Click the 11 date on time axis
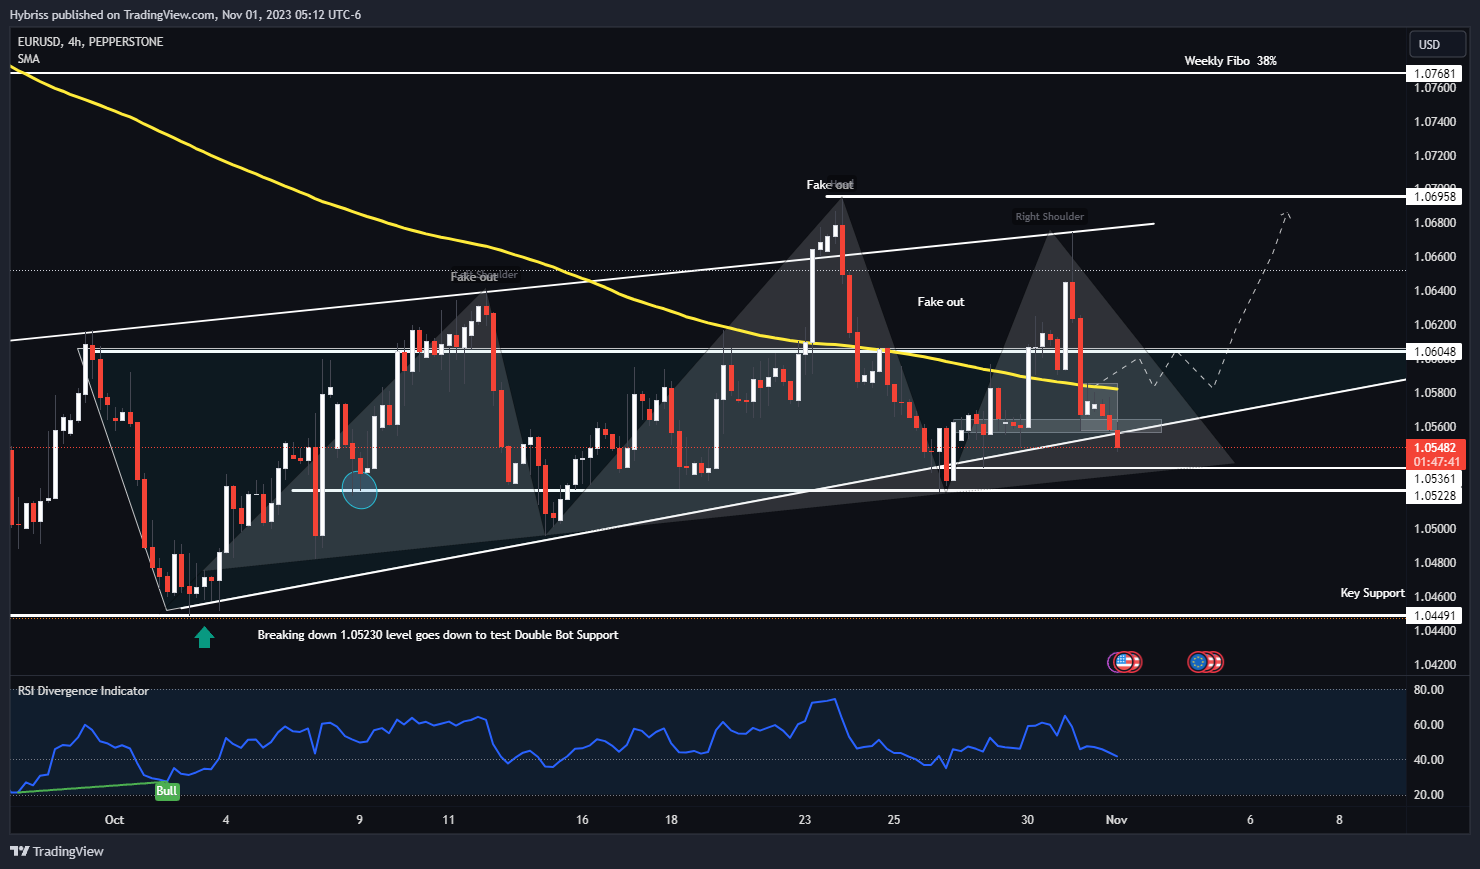 448,820
